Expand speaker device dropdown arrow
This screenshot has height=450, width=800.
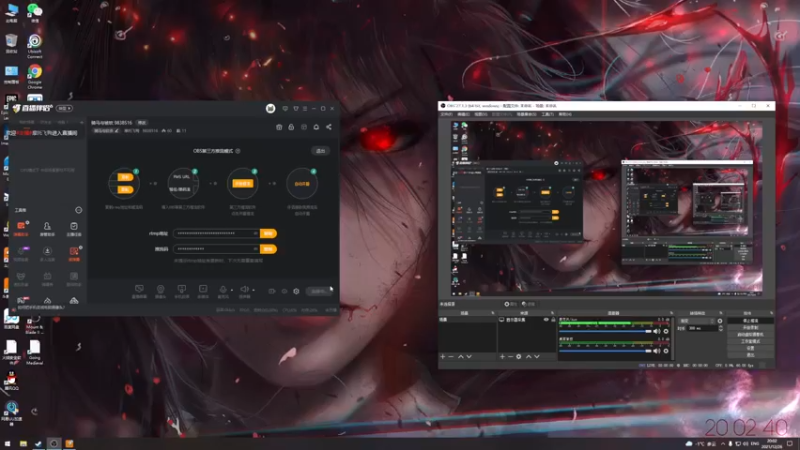point(253,290)
